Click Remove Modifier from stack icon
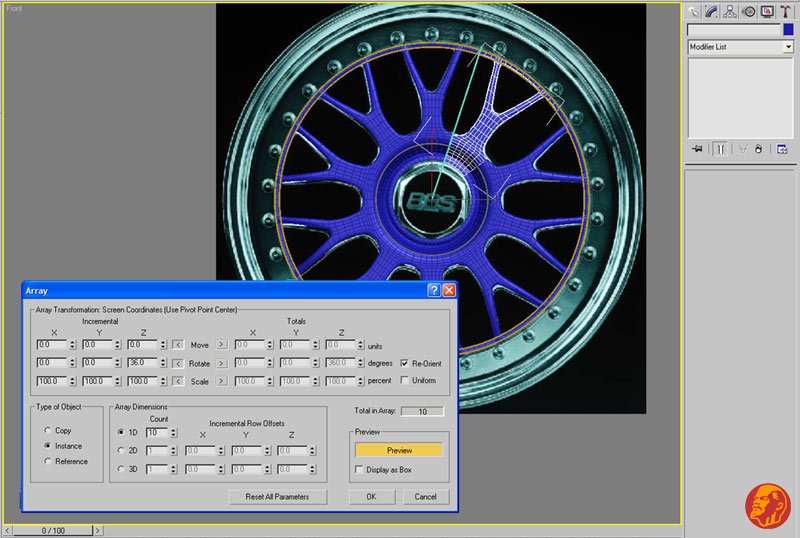Image resolution: width=800 pixels, height=538 pixels. tap(758, 149)
